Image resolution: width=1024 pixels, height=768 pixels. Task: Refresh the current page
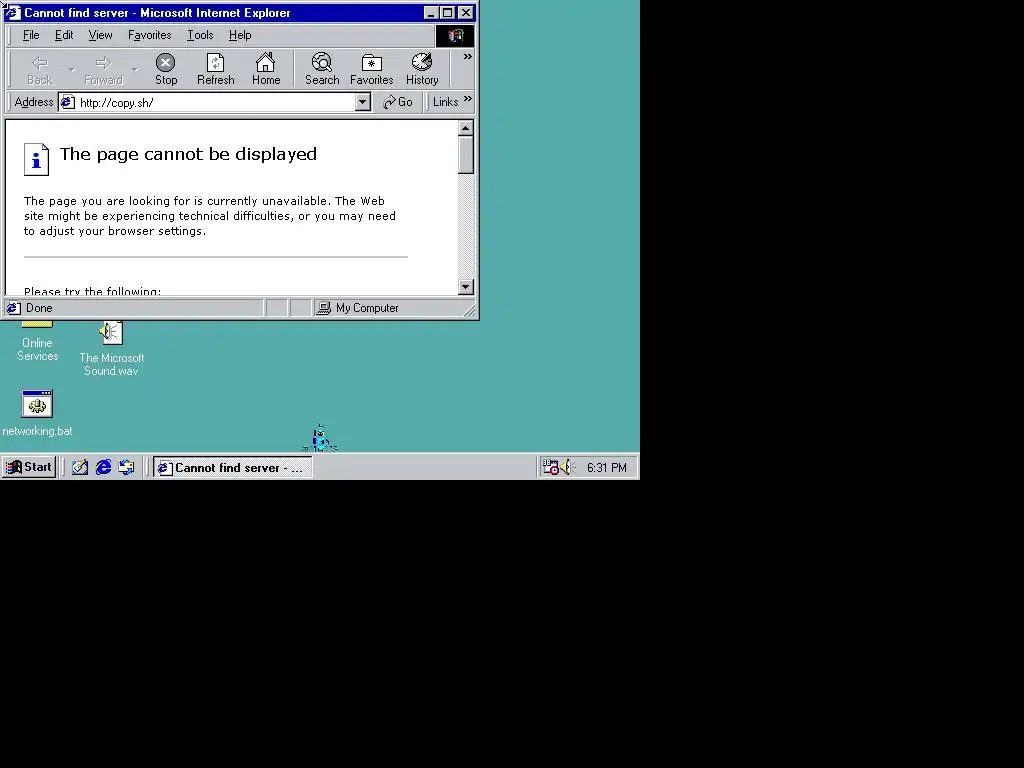click(216, 69)
